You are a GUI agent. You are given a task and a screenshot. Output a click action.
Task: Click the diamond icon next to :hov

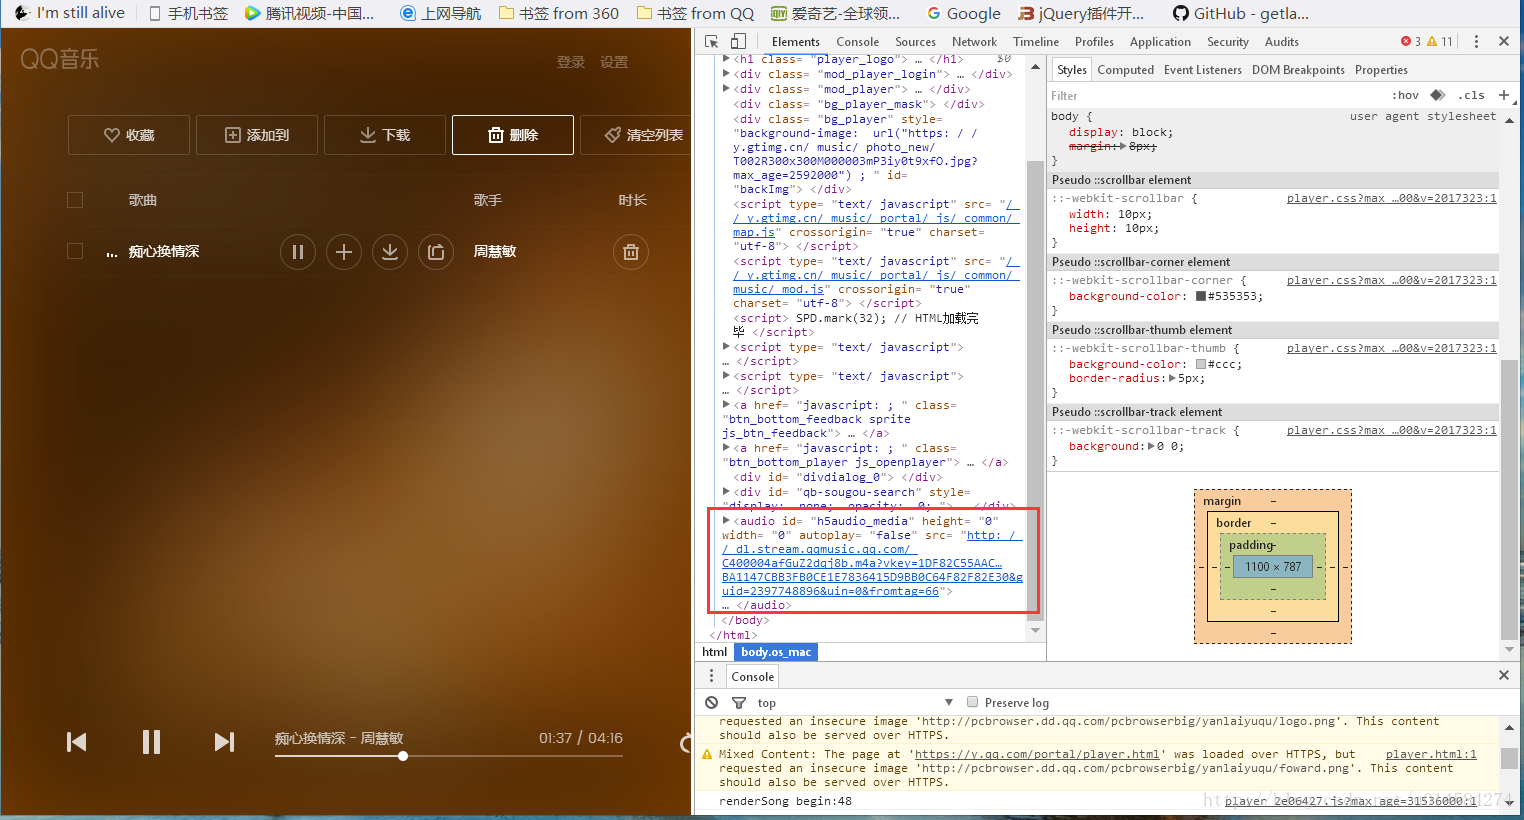coord(1438,95)
